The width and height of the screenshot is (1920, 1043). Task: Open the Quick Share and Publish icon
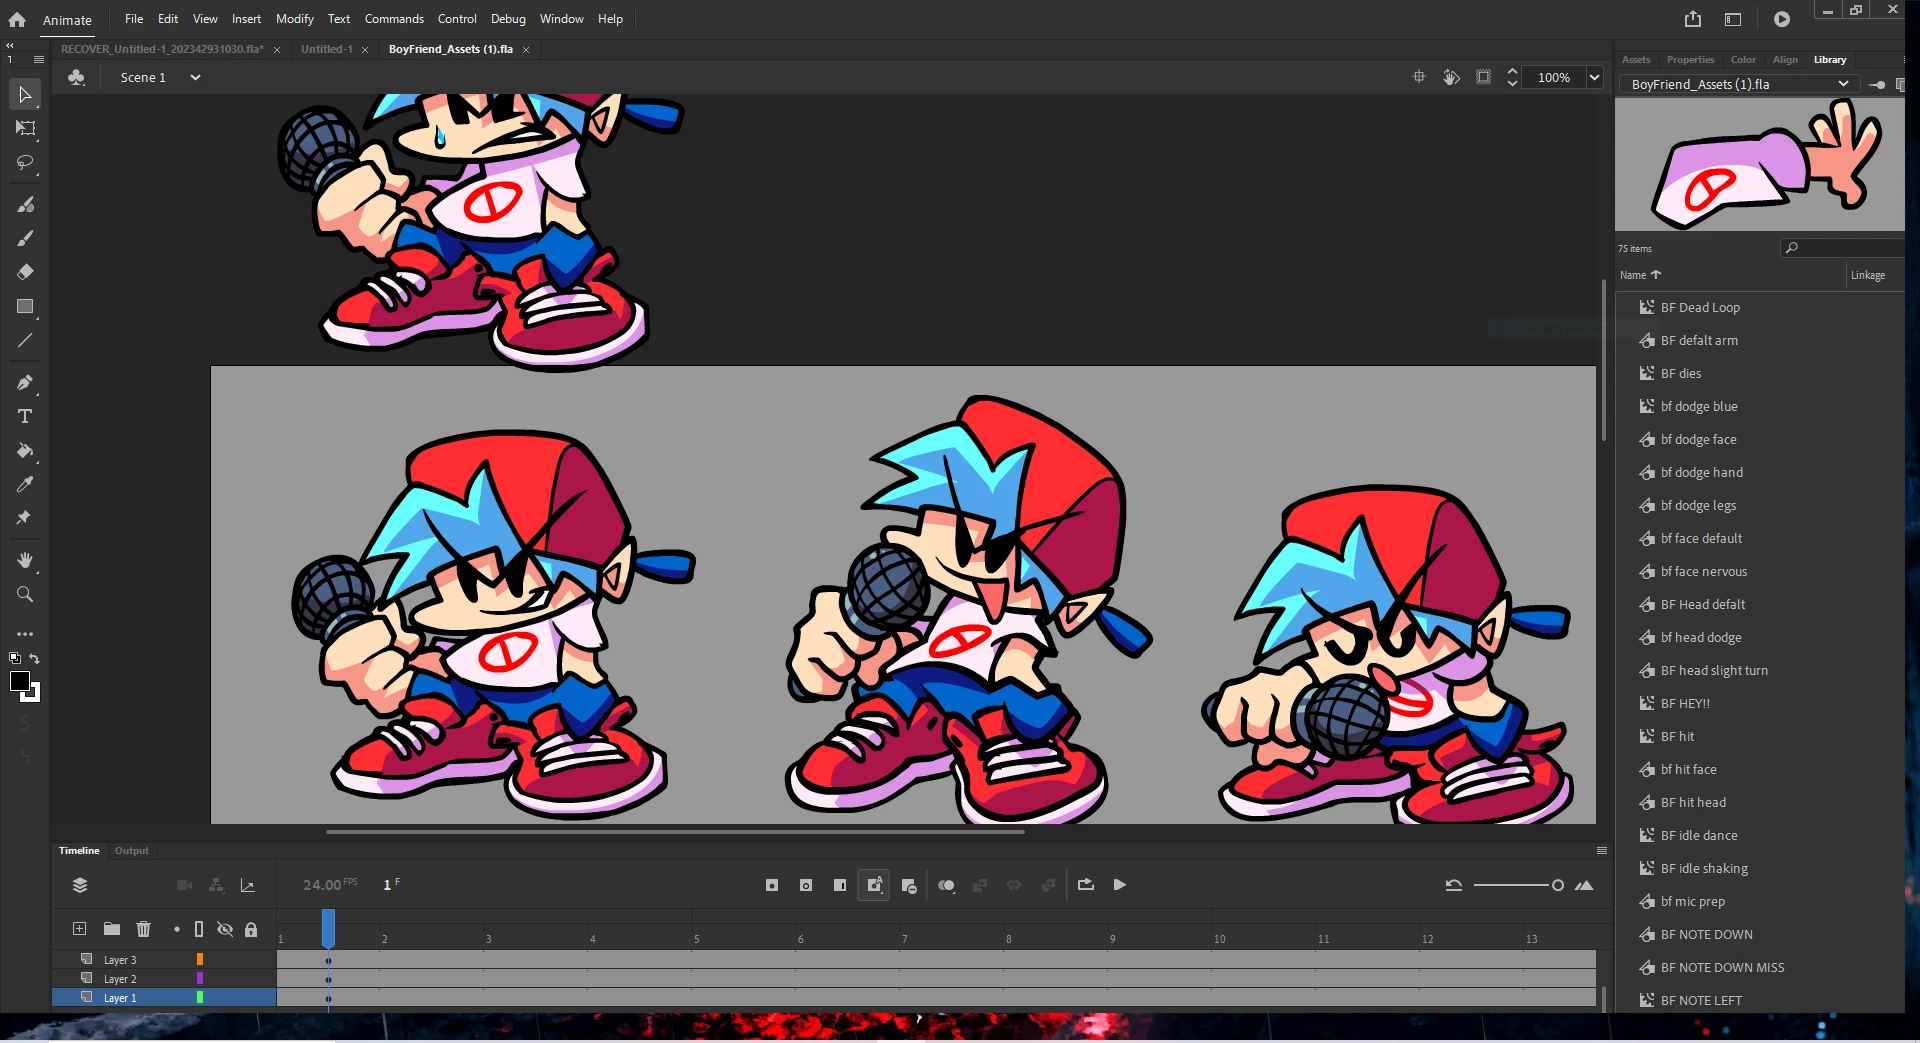1692,19
